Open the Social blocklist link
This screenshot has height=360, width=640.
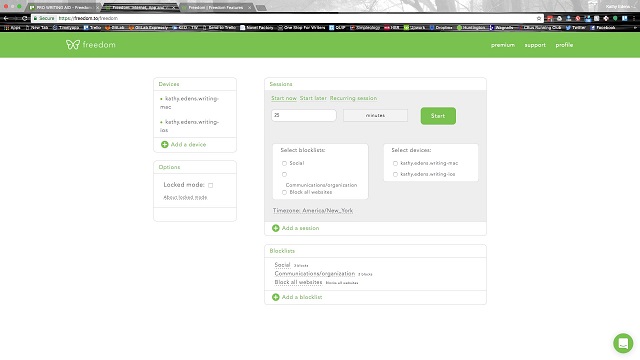(x=282, y=265)
